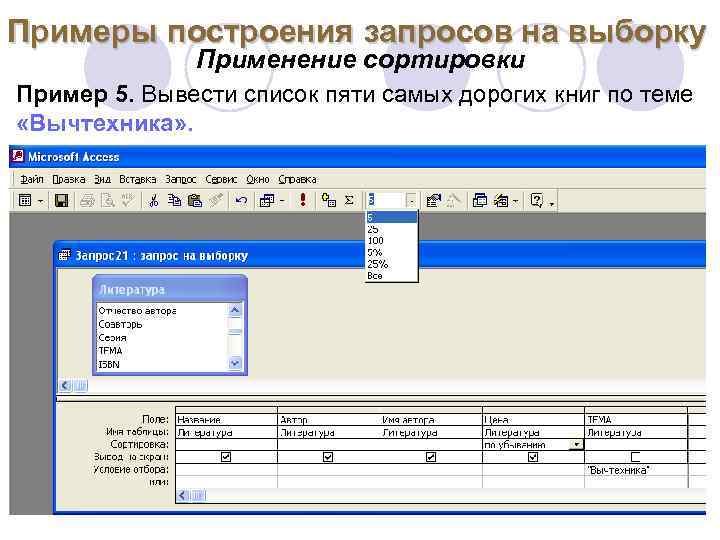Toggle 'Вывод на экран' checkbox for Цена

point(533,457)
